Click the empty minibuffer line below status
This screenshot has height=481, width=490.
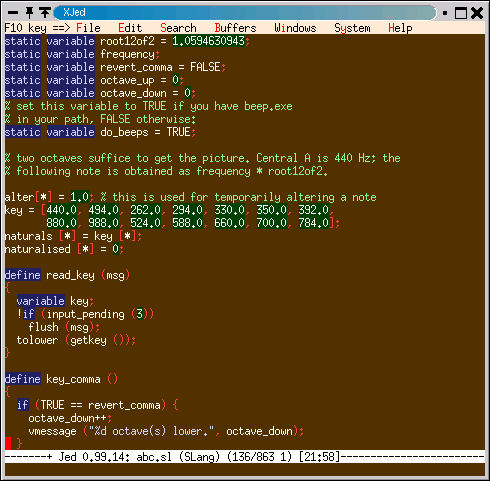click(x=245, y=469)
